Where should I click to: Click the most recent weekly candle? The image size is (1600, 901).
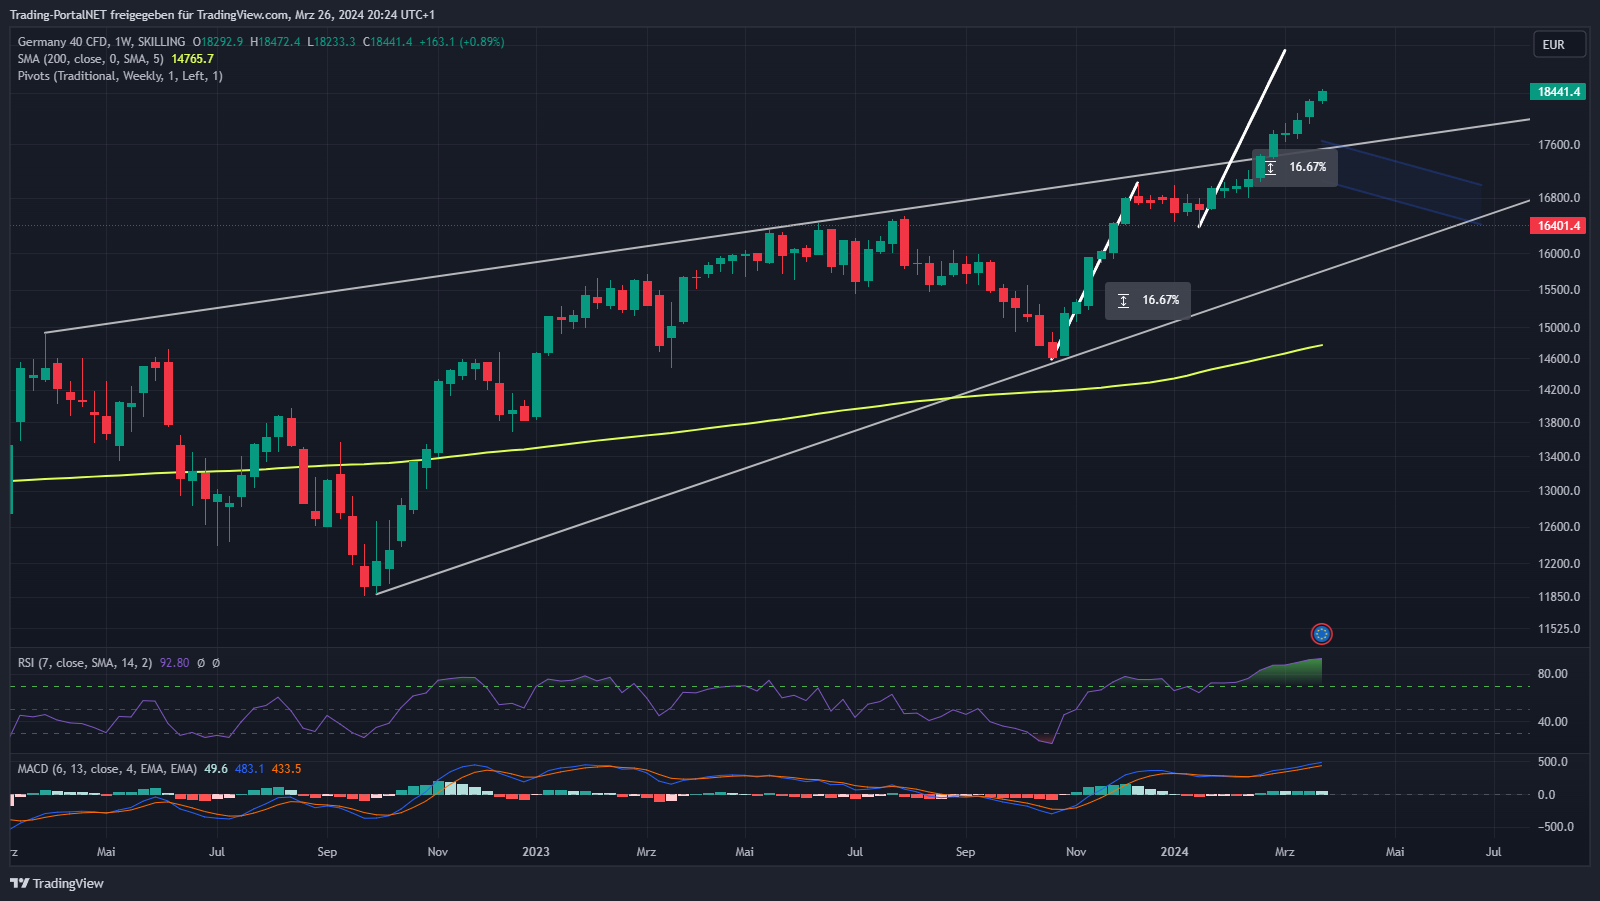point(1322,96)
